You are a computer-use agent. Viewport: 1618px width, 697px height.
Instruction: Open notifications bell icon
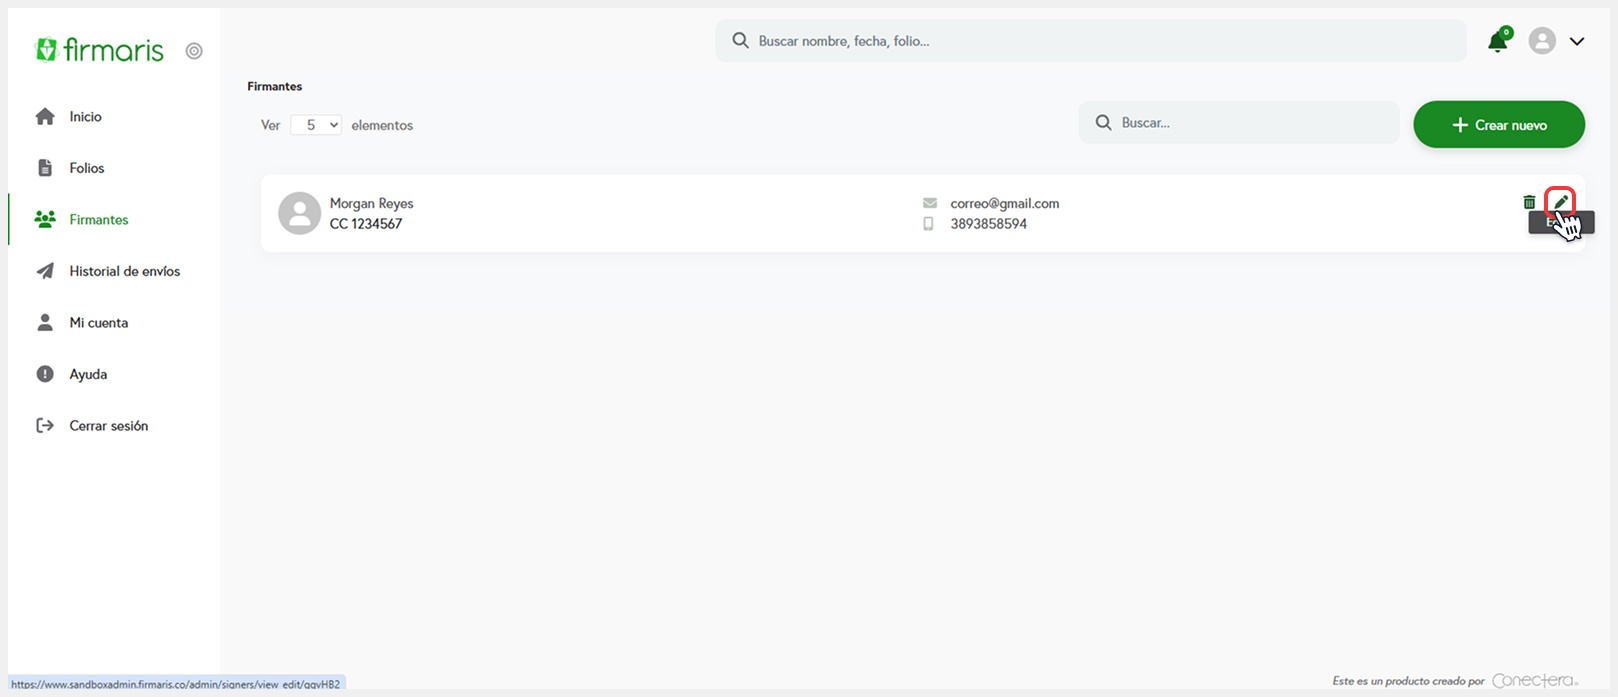click(1497, 41)
